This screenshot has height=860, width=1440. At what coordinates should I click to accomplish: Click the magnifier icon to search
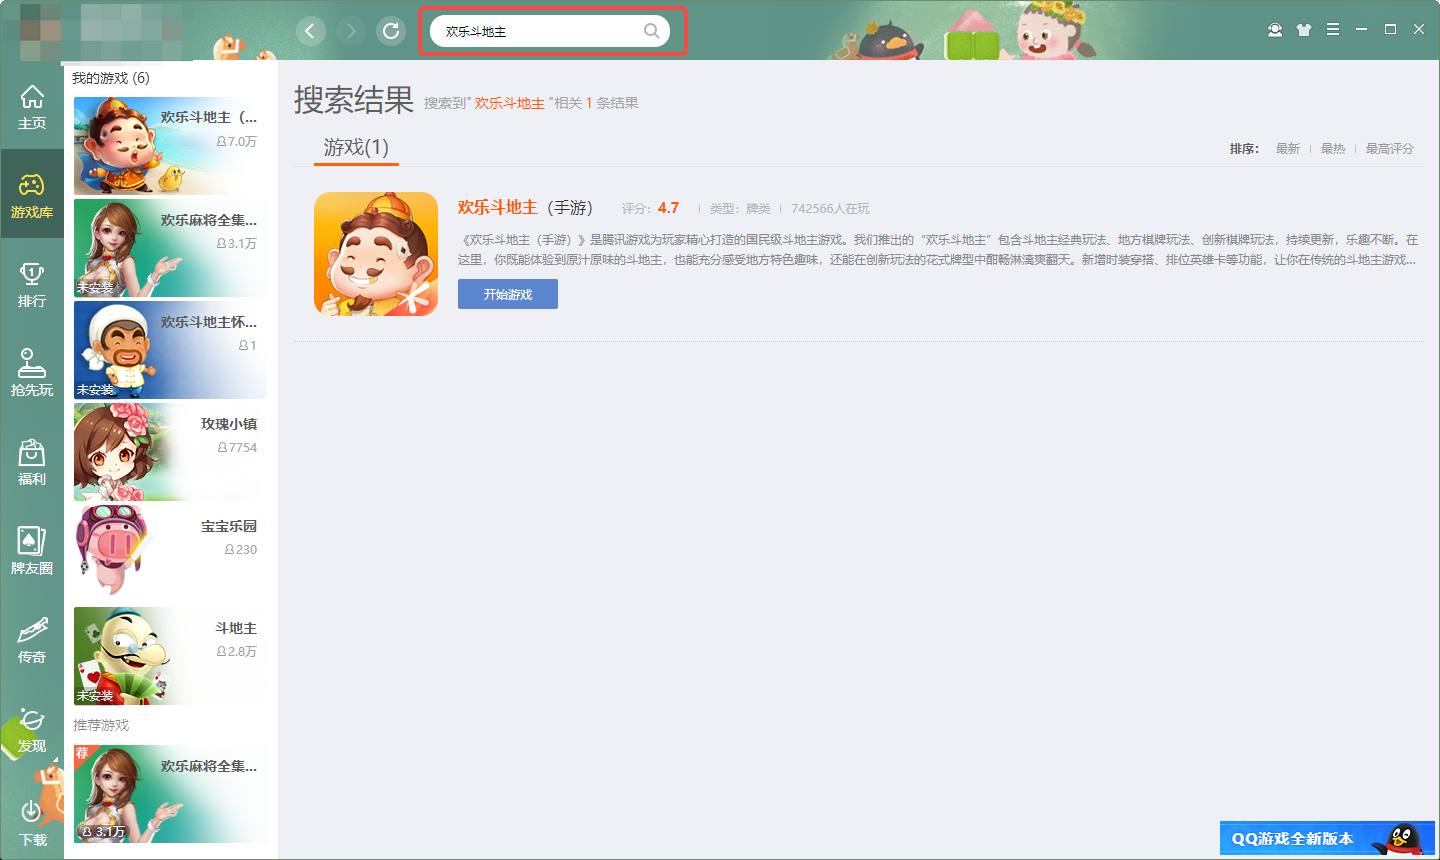pos(651,30)
